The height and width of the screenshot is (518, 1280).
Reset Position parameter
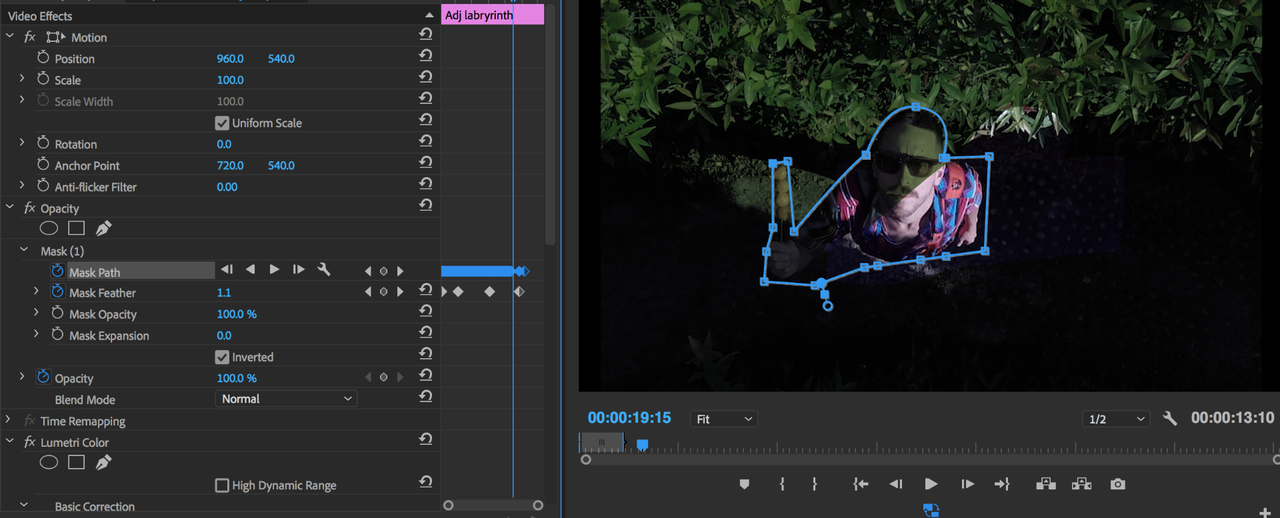coord(426,58)
